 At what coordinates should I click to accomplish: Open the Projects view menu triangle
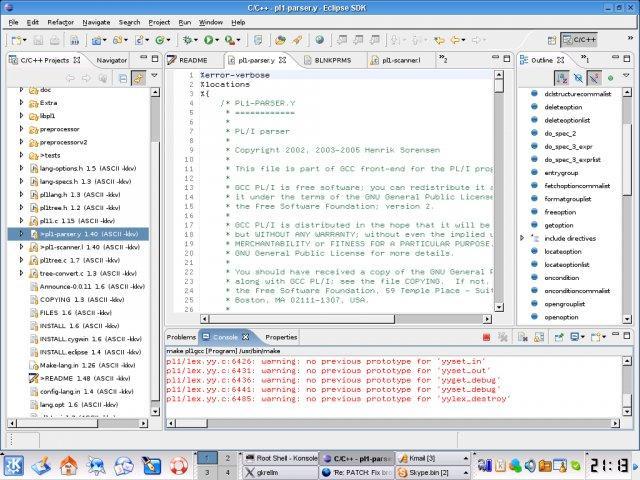[x=154, y=76]
